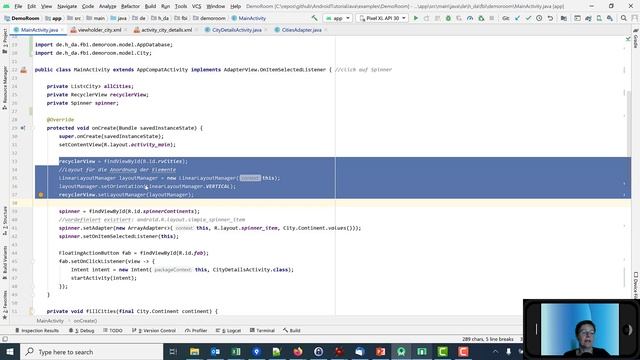
Task: Click the DemoRoom breadcrumb in navigation bar
Action: 21,18
